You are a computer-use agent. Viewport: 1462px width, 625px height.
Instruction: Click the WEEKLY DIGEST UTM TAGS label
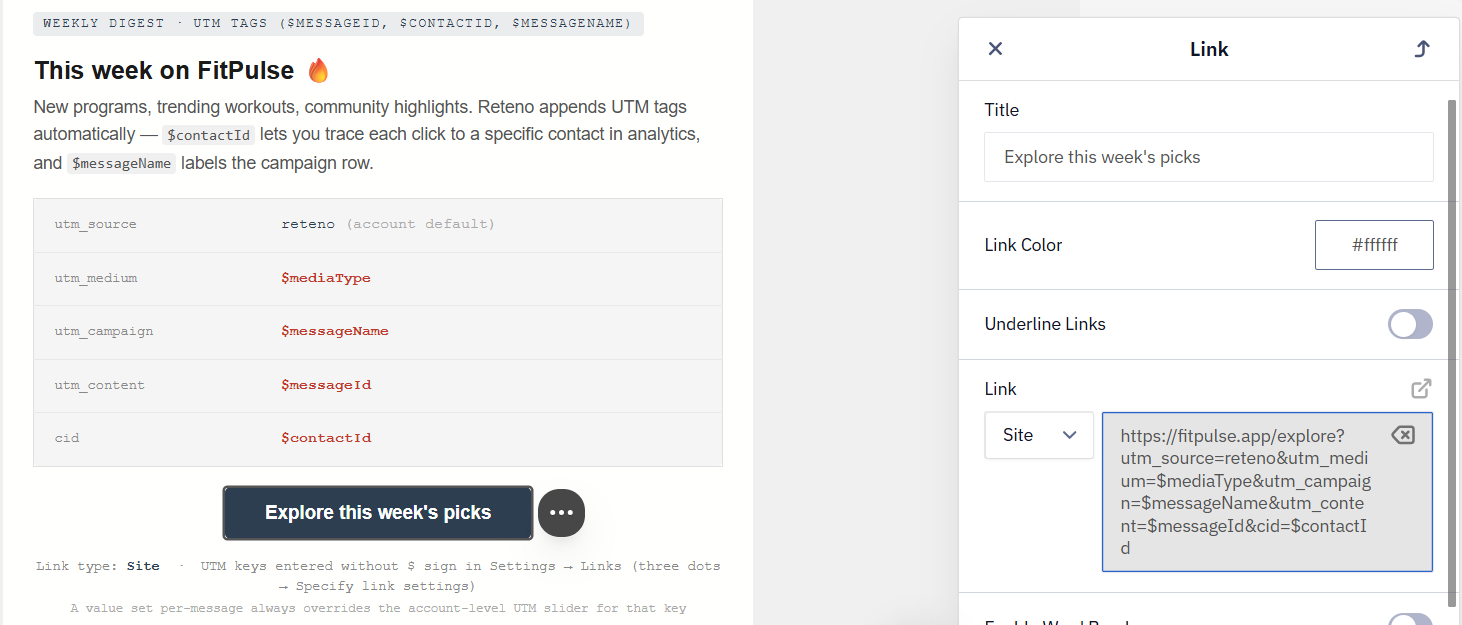coord(338,23)
